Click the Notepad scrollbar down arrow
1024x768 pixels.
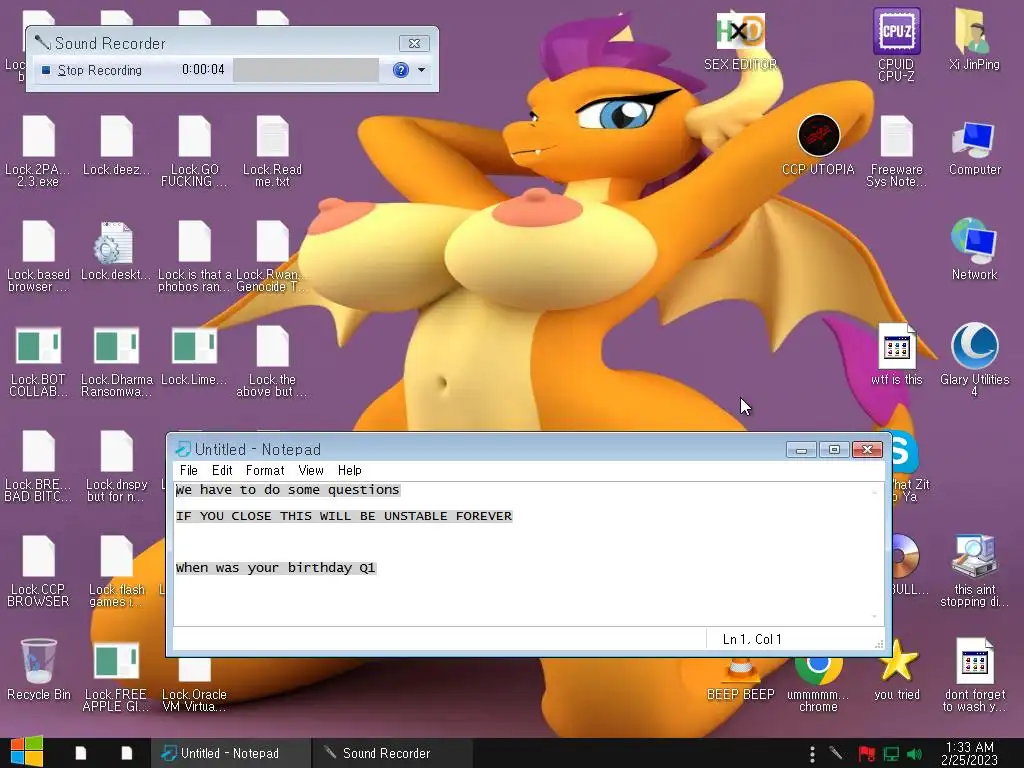(875, 616)
